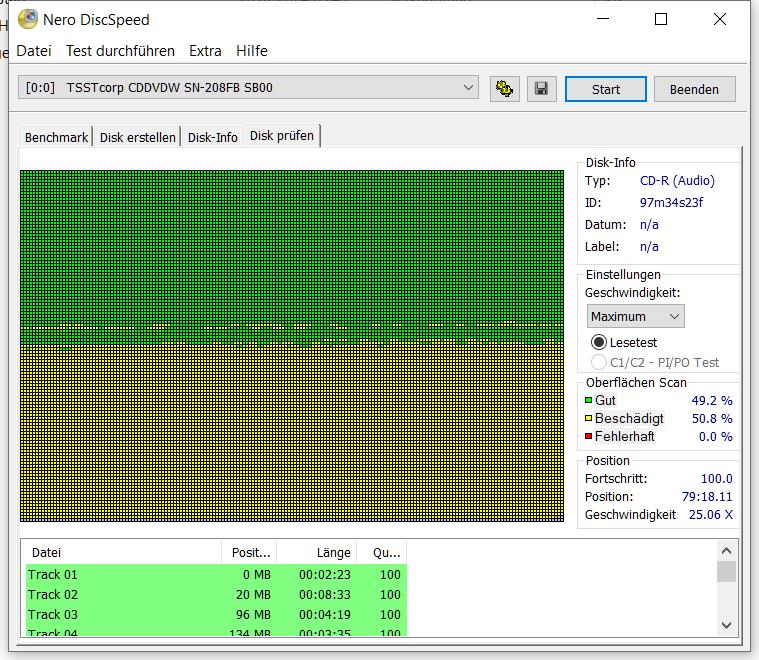The width and height of the screenshot is (759, 660).
Task: Select the Track 01 row
Action: [216, 574]
